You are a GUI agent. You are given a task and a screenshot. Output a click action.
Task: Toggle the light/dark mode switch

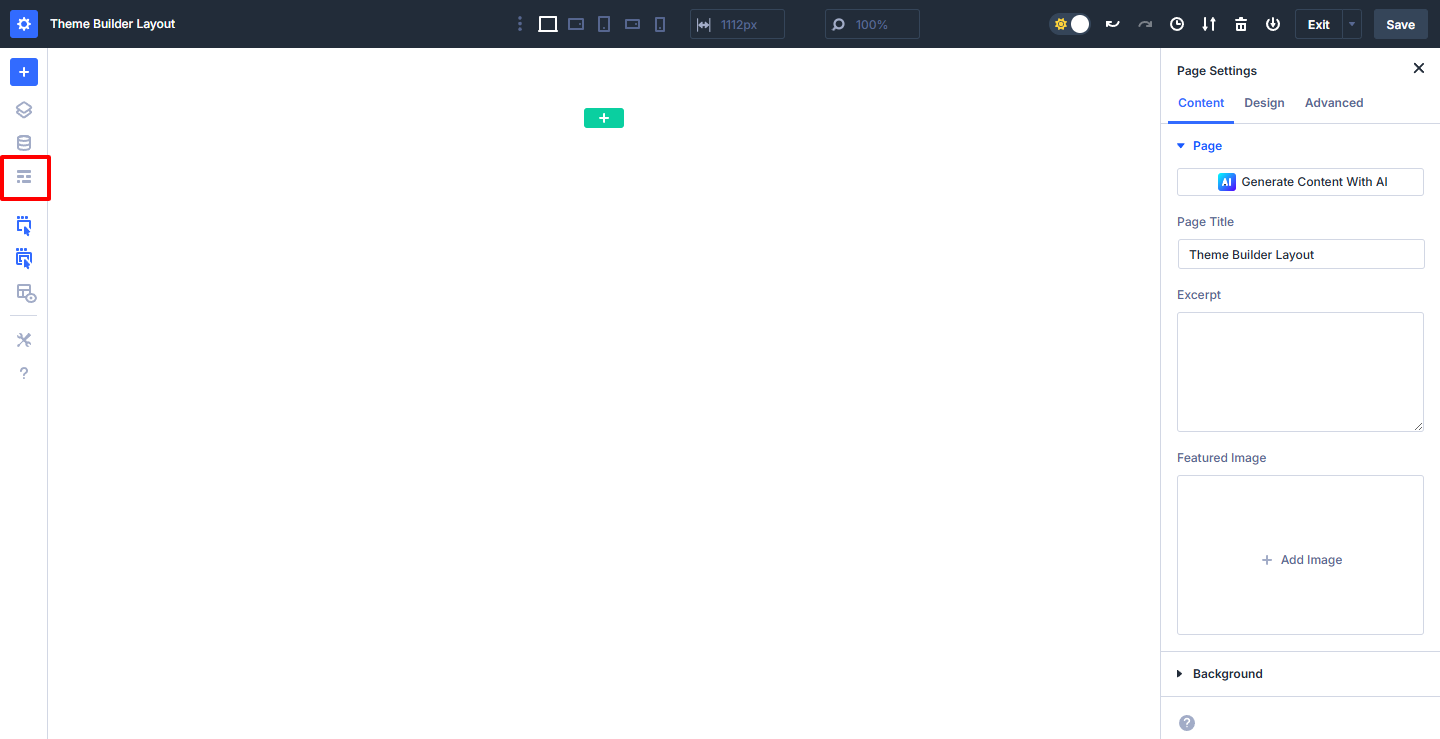[x=1070, y=24]
